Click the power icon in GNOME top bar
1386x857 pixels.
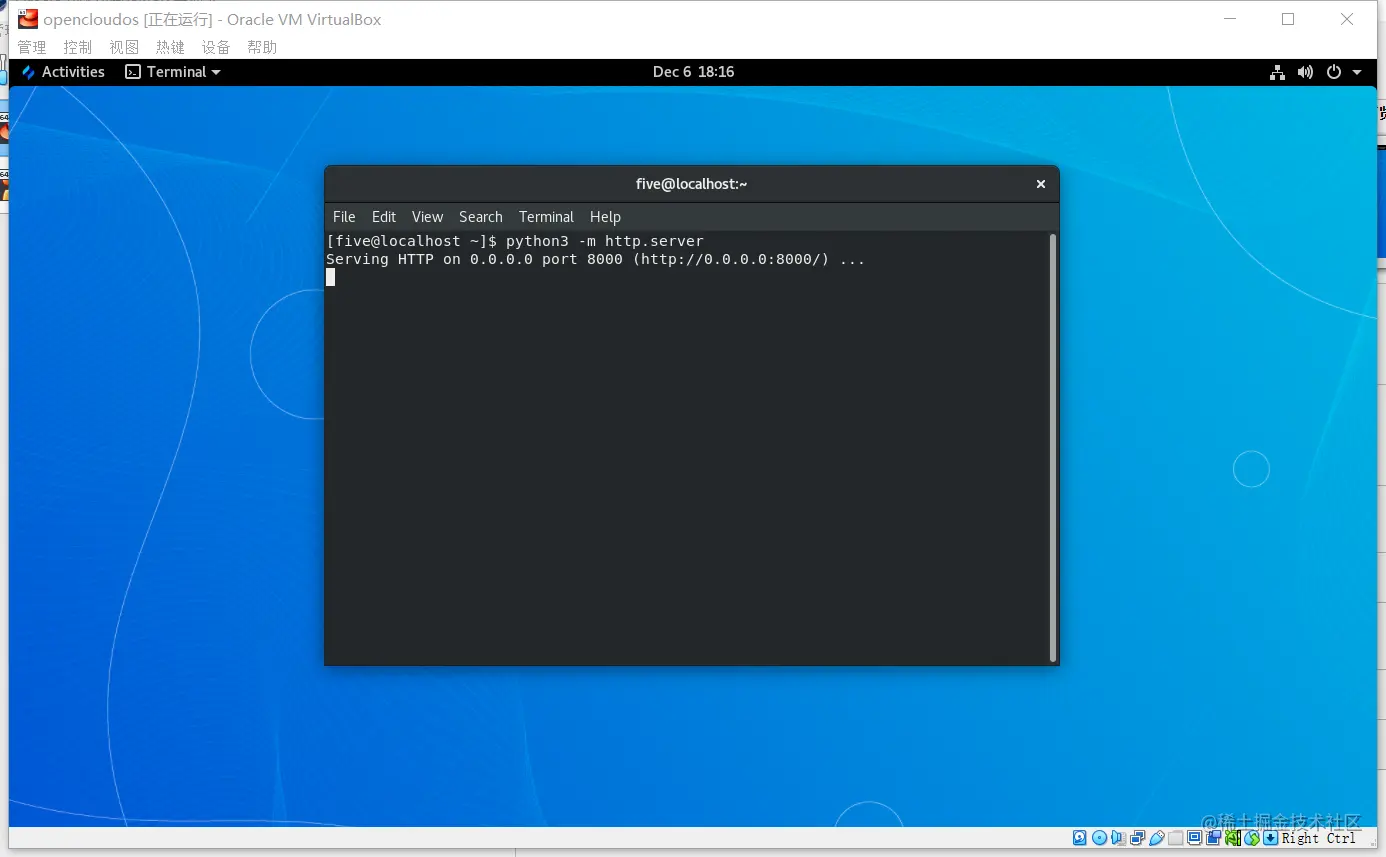pyautogui.click(x=1333, y=72)
